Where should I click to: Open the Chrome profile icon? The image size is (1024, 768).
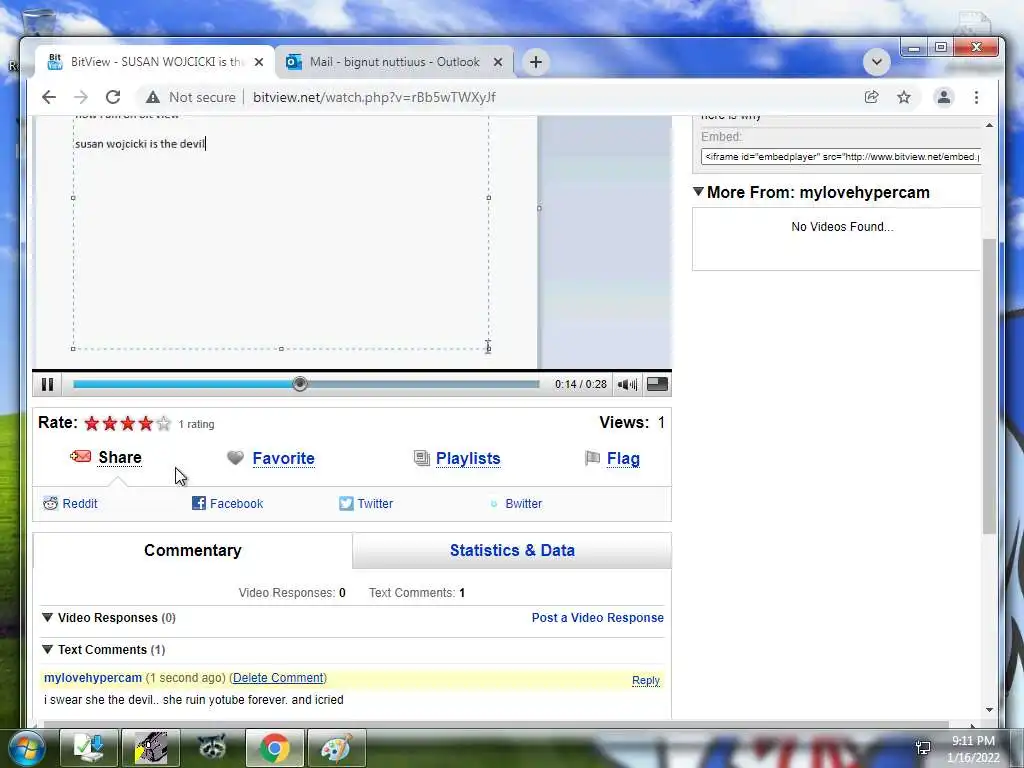[x=944, y=97]
